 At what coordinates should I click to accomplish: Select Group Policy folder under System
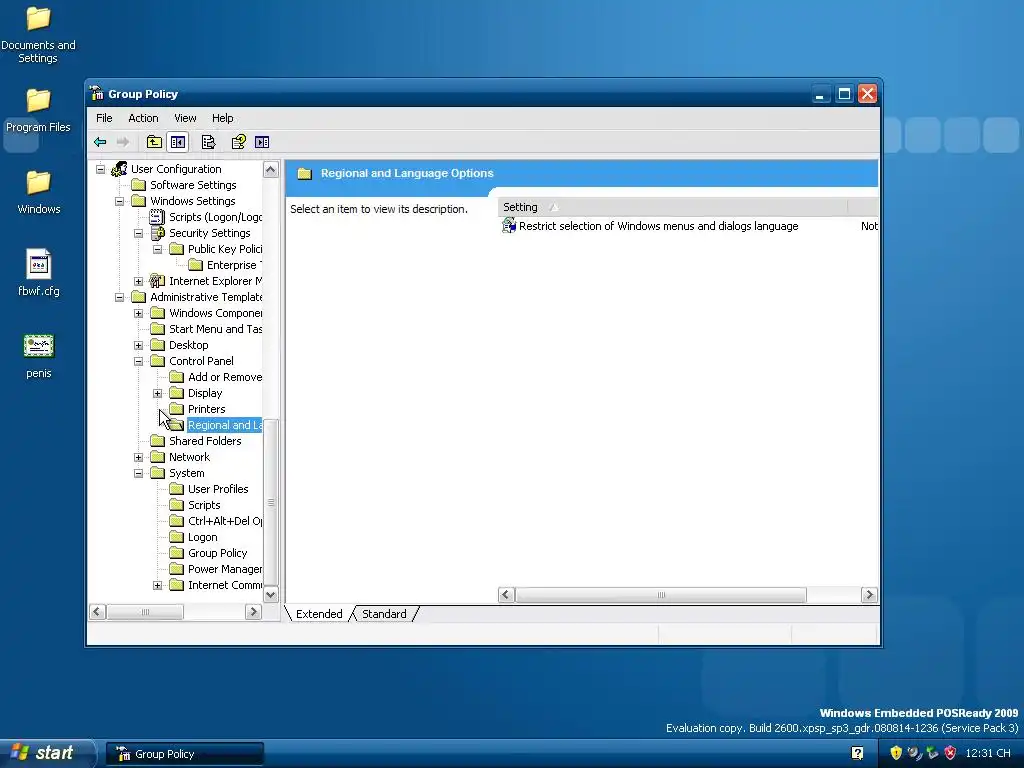[217, 553]
